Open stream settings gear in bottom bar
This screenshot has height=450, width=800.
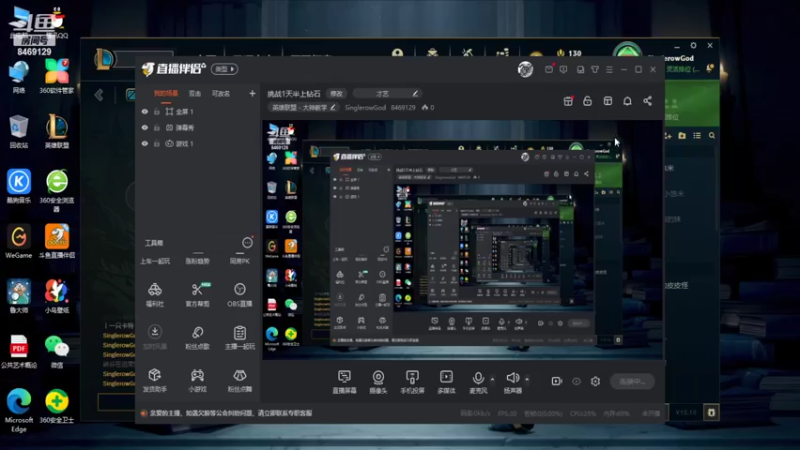click(595, 381)
